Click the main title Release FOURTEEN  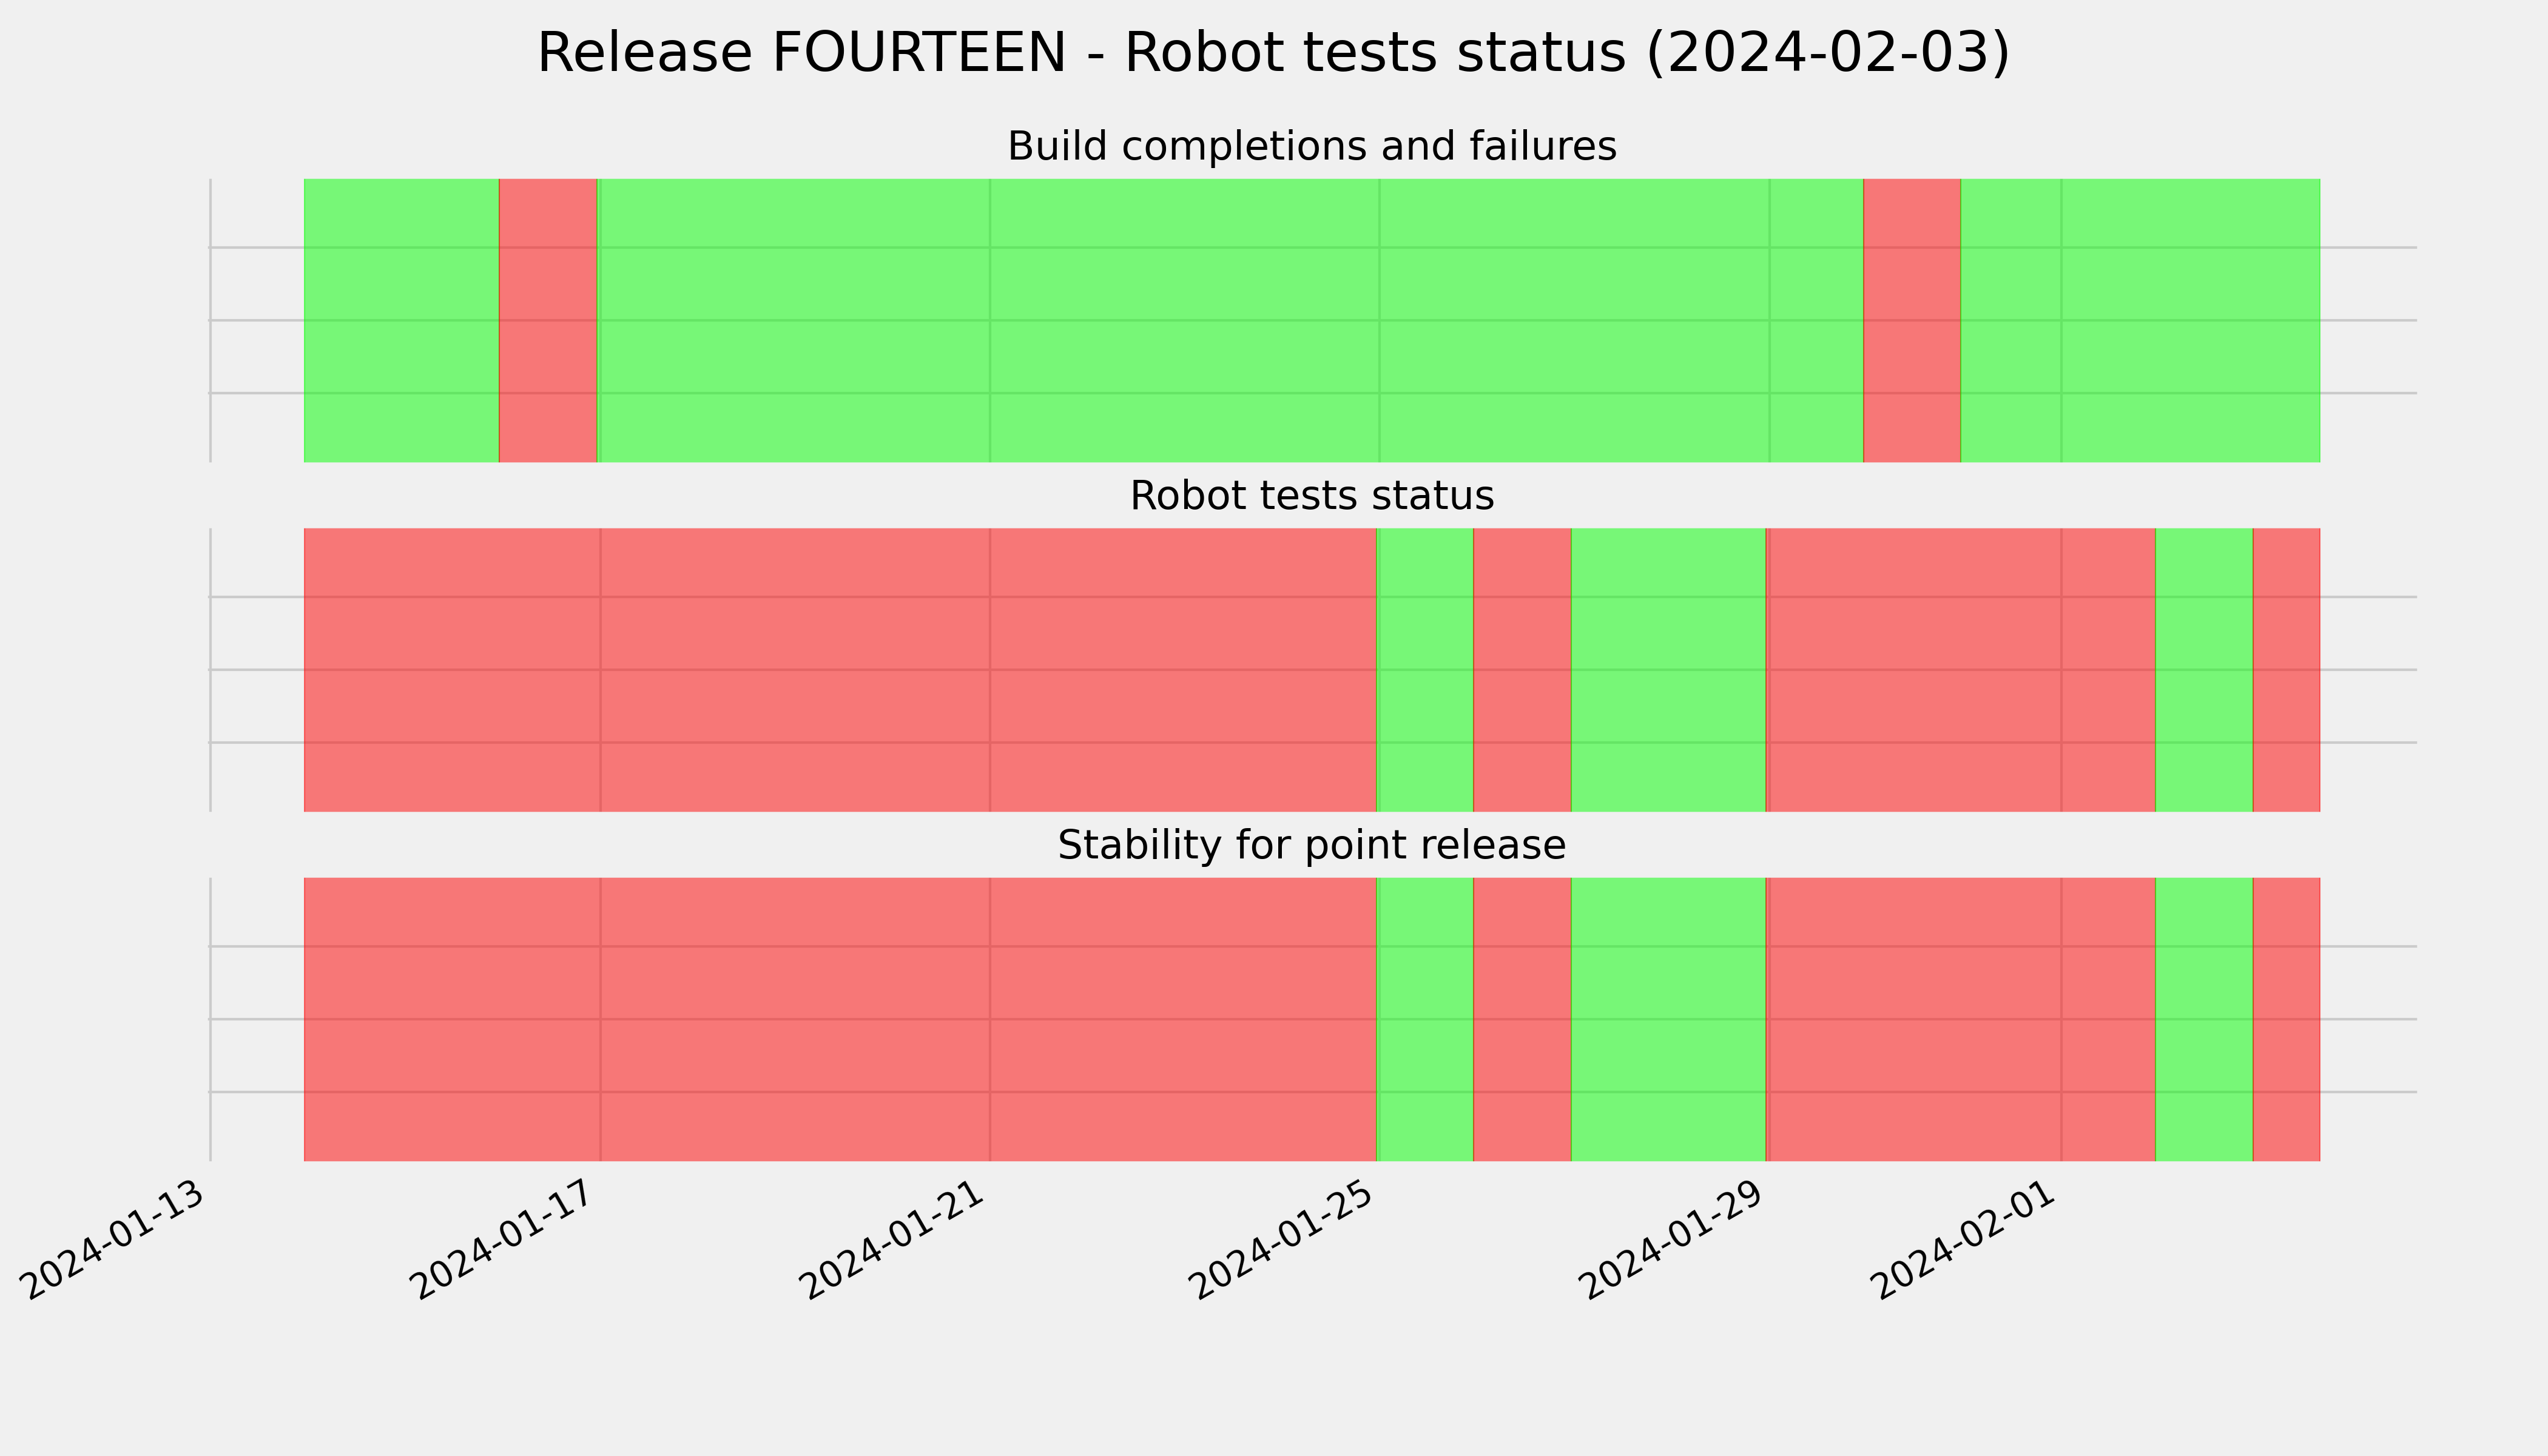click(x=1273, y=53)
